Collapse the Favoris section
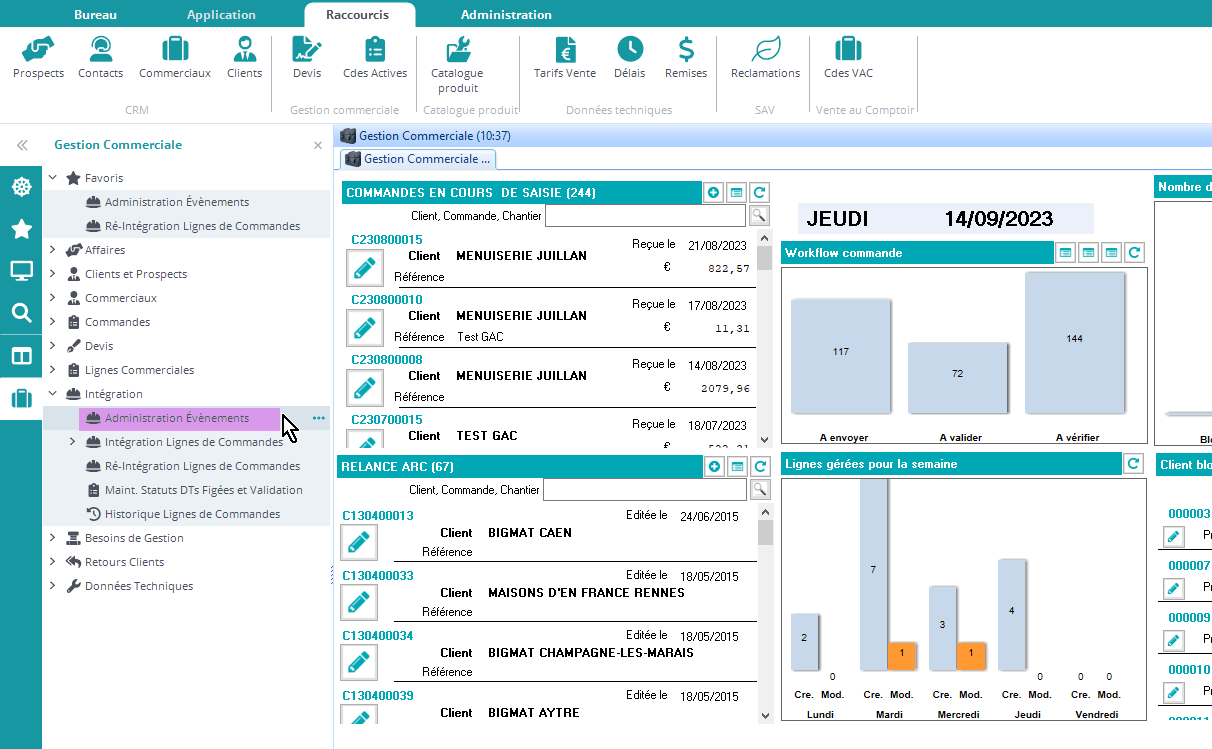Image resolution: width=1212 pixels, height=749 pixels. (x=53, y=178)
